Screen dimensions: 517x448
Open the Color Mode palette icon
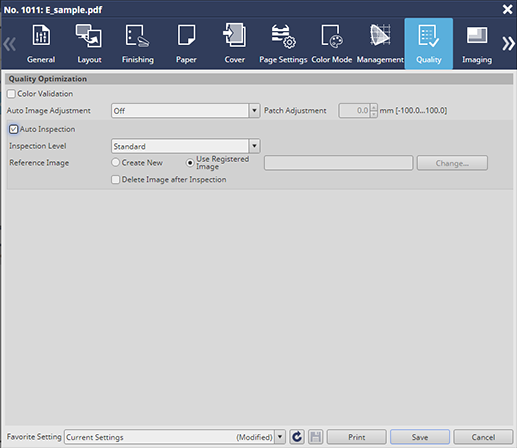(332, 36)
